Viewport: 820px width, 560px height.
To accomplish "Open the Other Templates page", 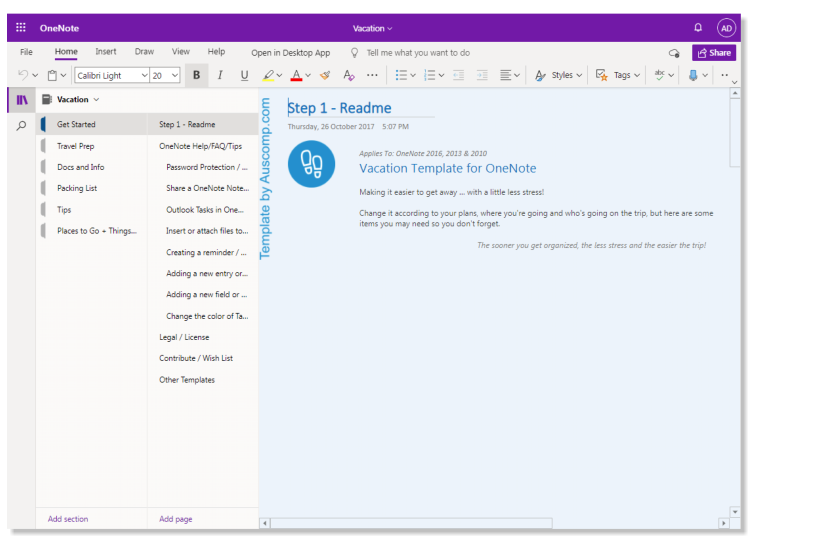I will 203,380.
